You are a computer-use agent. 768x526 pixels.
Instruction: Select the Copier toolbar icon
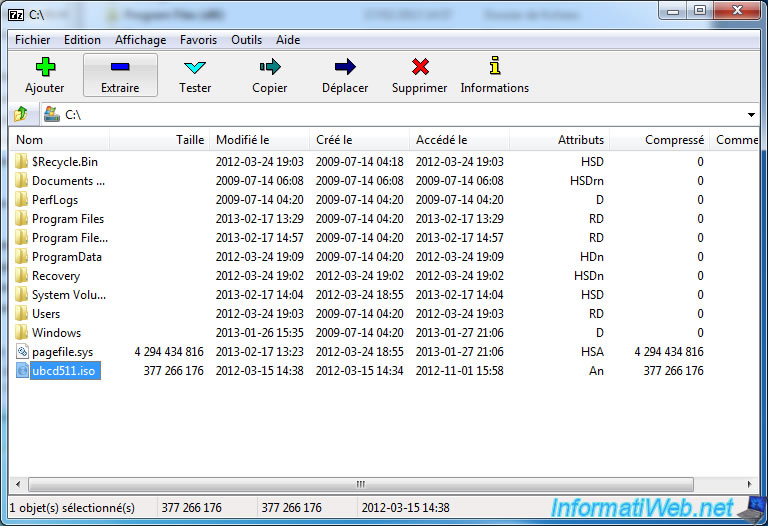pos(269,68)
